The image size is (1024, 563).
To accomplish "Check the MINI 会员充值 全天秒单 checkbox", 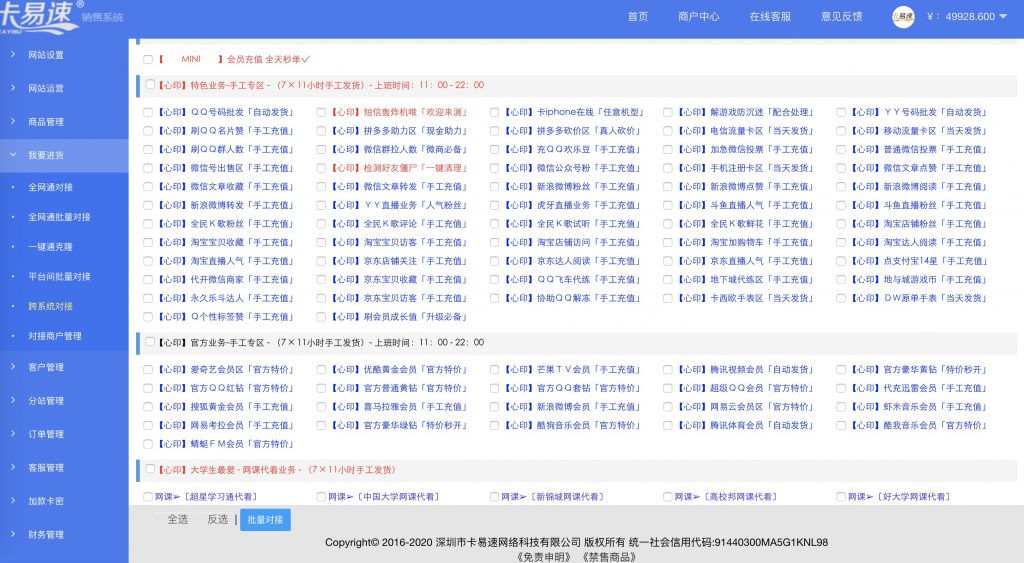I will [148, 59].
